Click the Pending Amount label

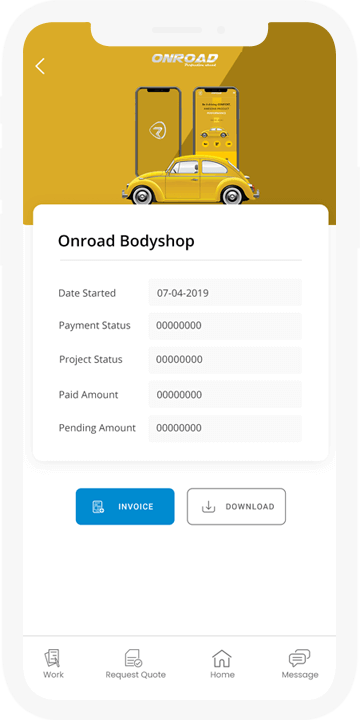[97, 428]
